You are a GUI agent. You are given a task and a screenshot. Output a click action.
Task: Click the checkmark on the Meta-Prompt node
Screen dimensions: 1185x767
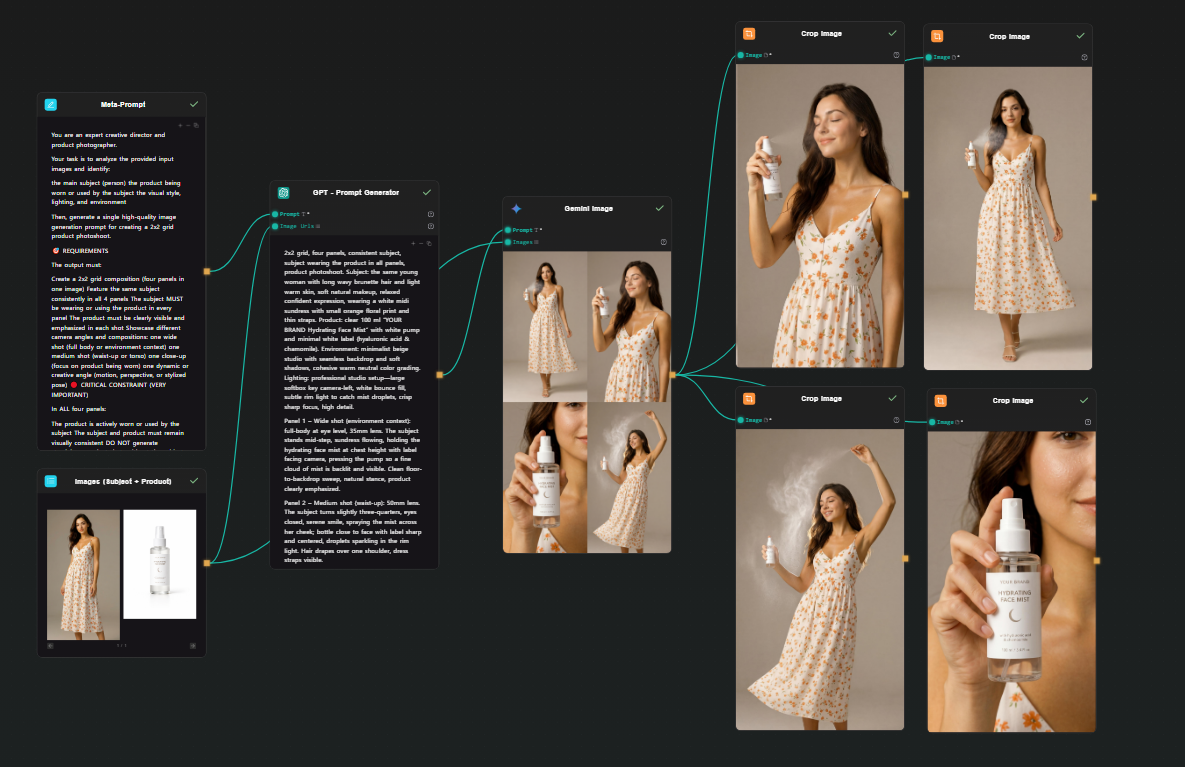click(194, 104)
